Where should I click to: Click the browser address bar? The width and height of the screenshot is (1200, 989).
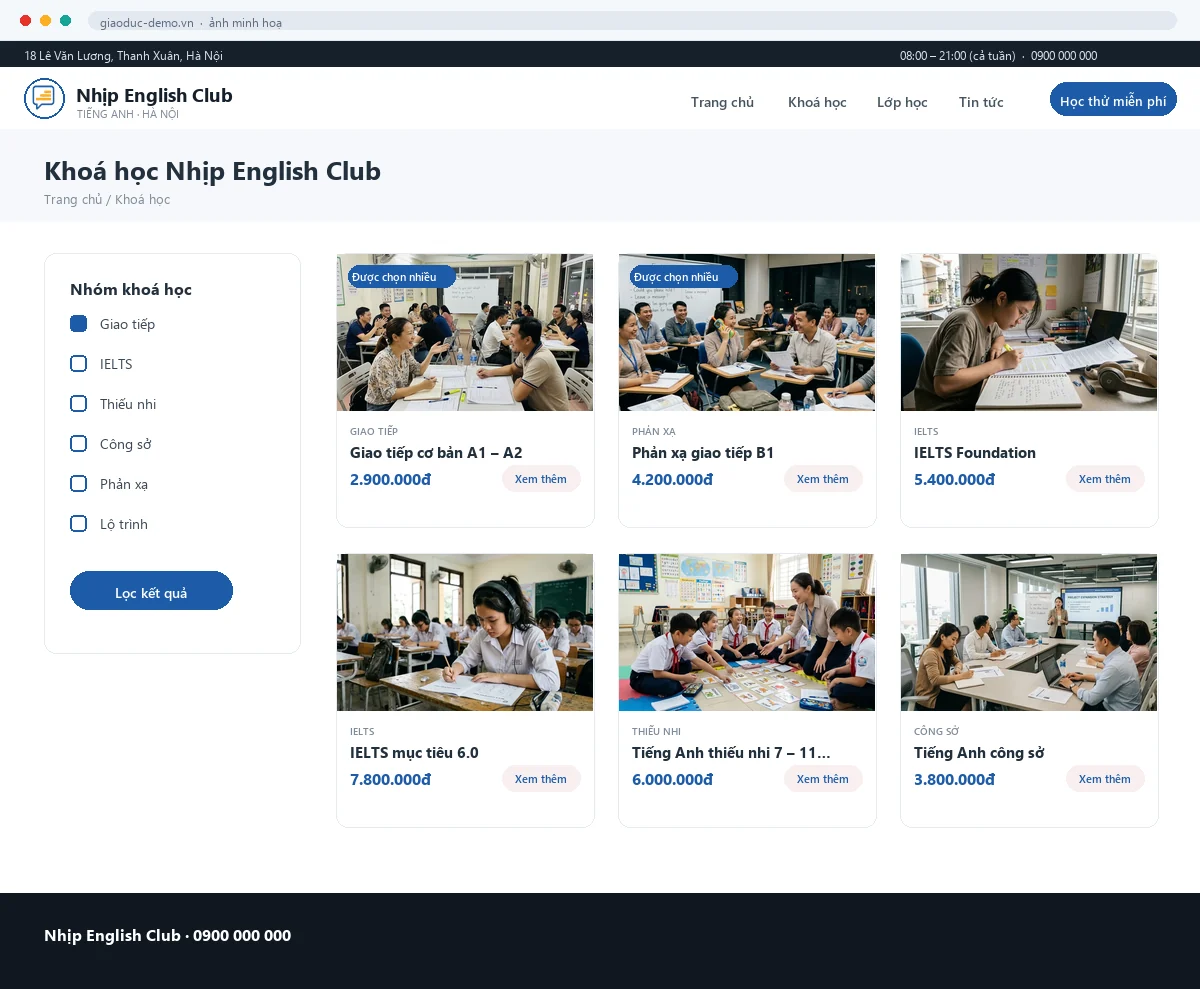tap(632, 21)
